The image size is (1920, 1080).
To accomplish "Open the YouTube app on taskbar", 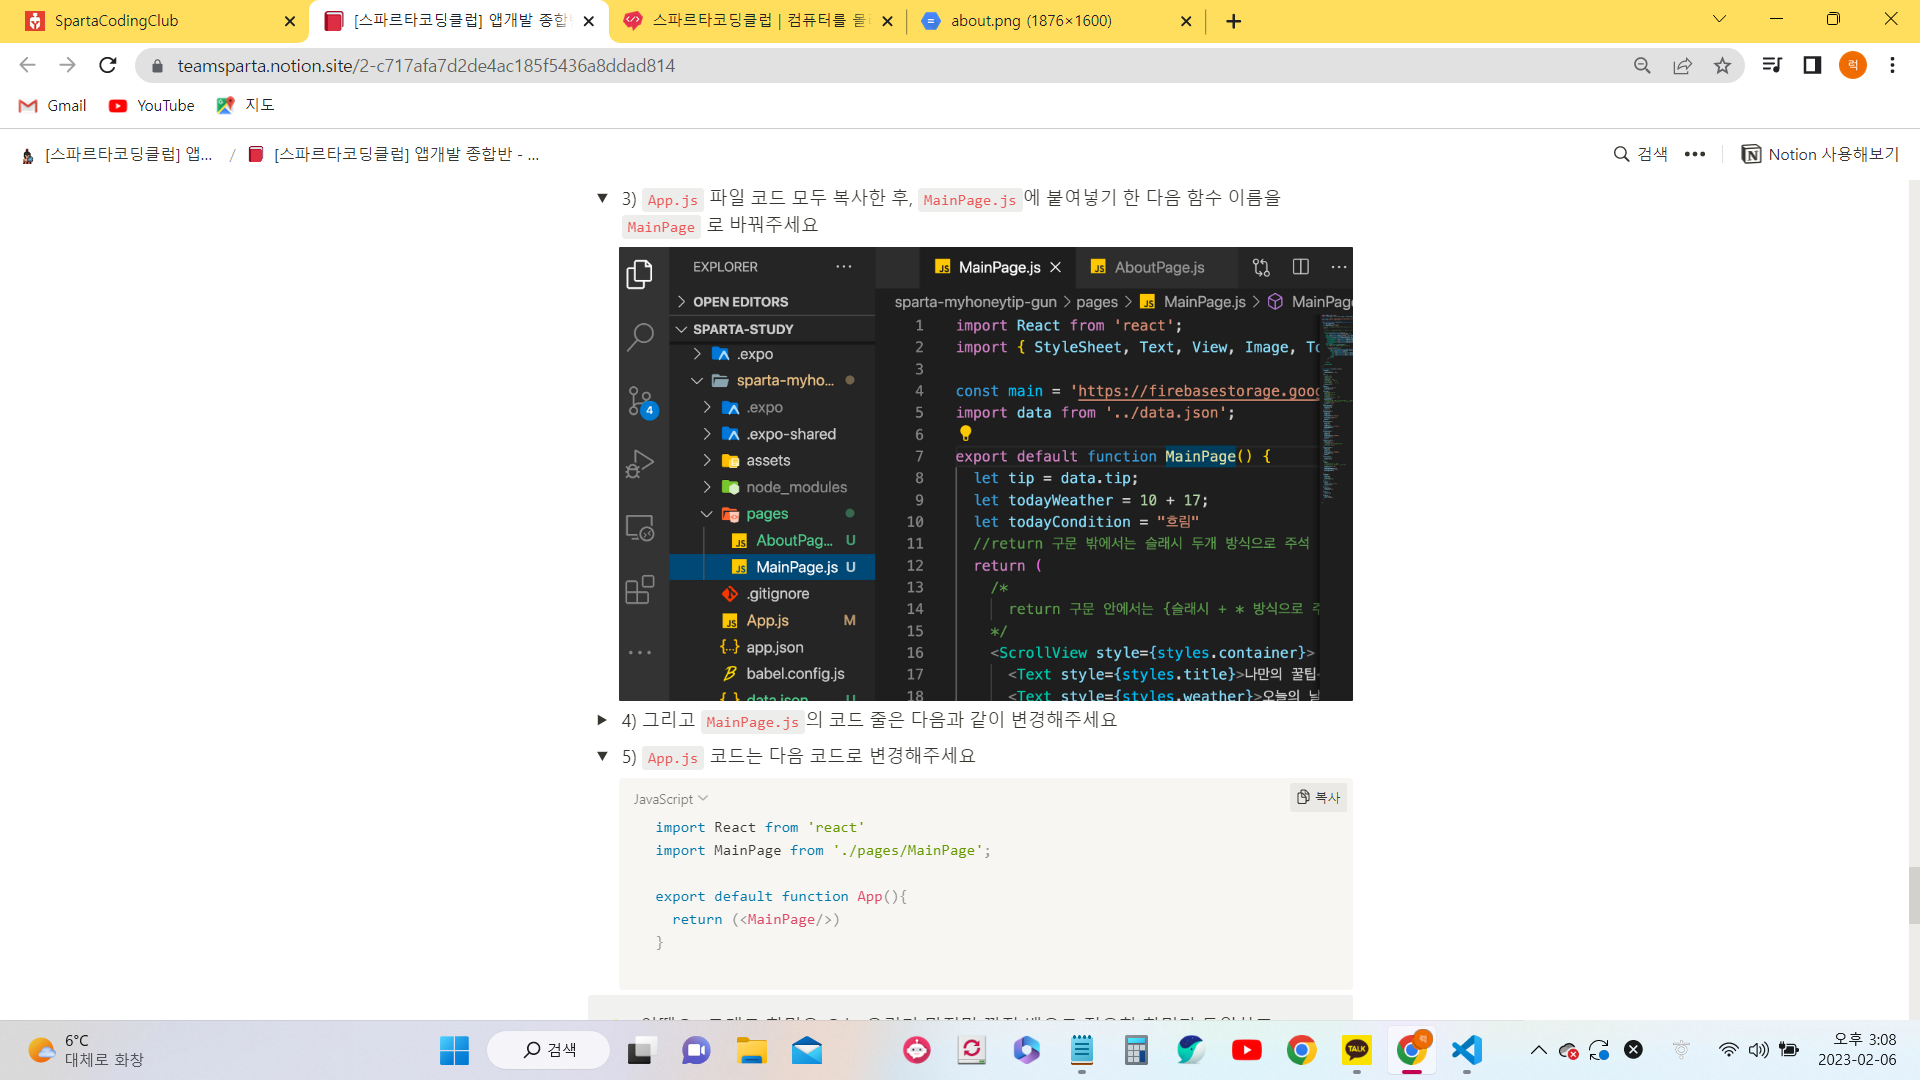I will tap(1246, 1050).
